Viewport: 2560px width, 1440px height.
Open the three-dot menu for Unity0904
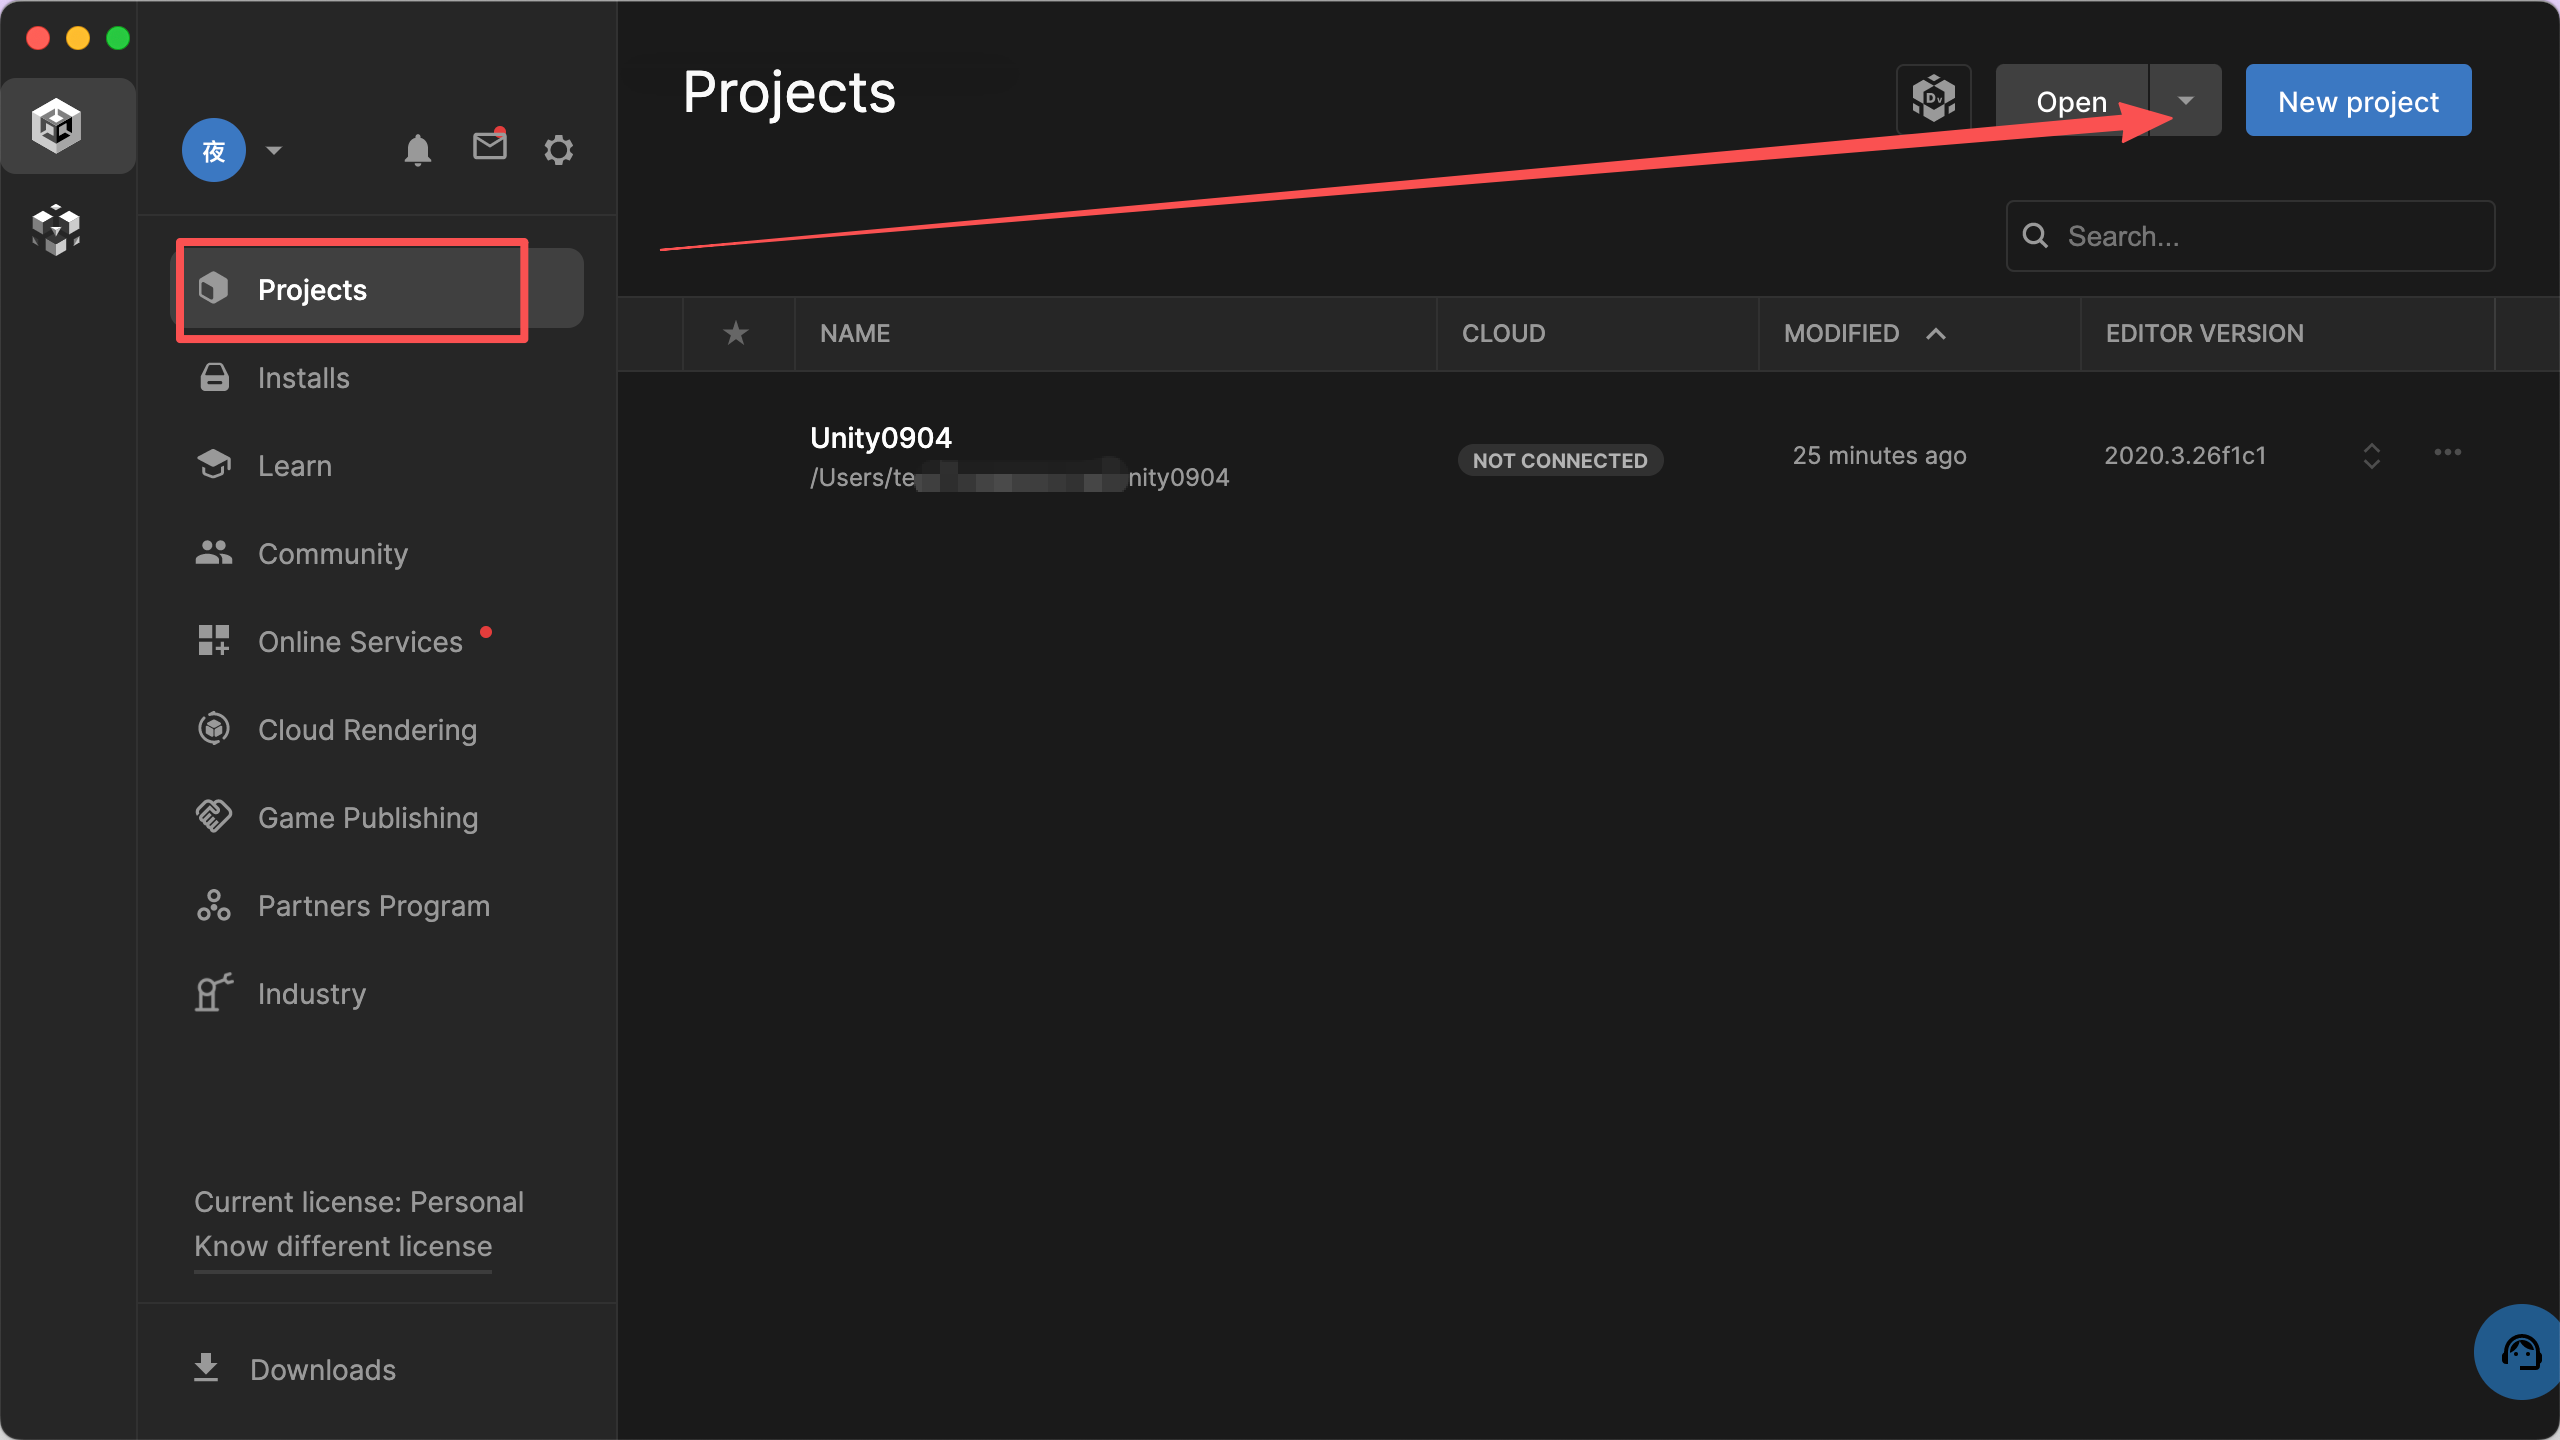(x=2448, y=452)
